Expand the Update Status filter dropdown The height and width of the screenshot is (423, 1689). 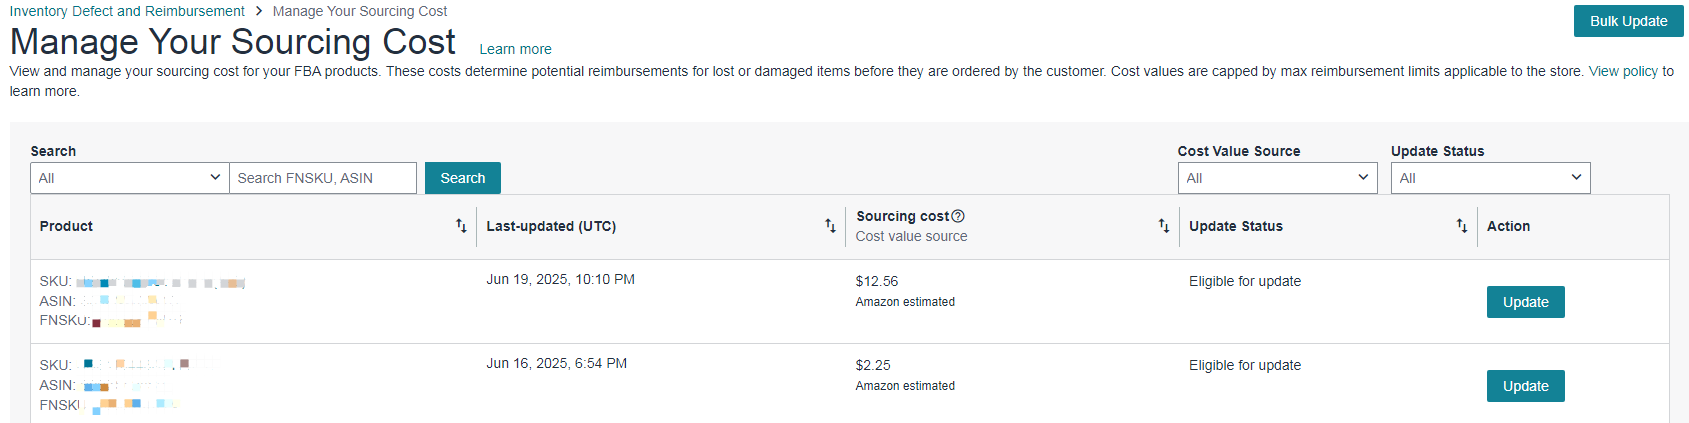[x=1490, y=178]
